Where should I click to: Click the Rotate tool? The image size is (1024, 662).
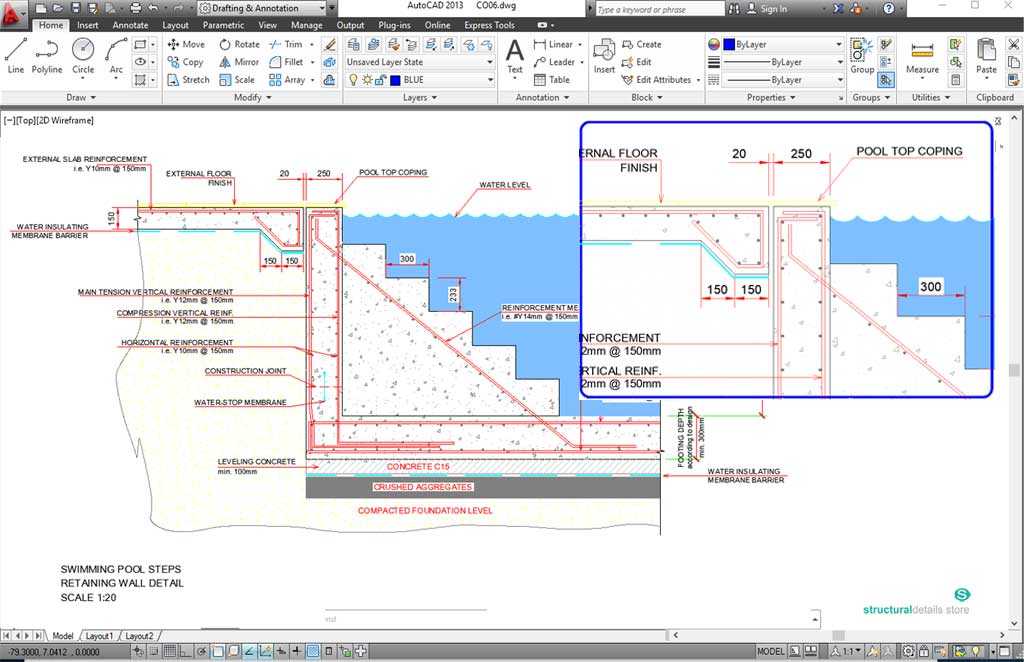pos(238,44)
